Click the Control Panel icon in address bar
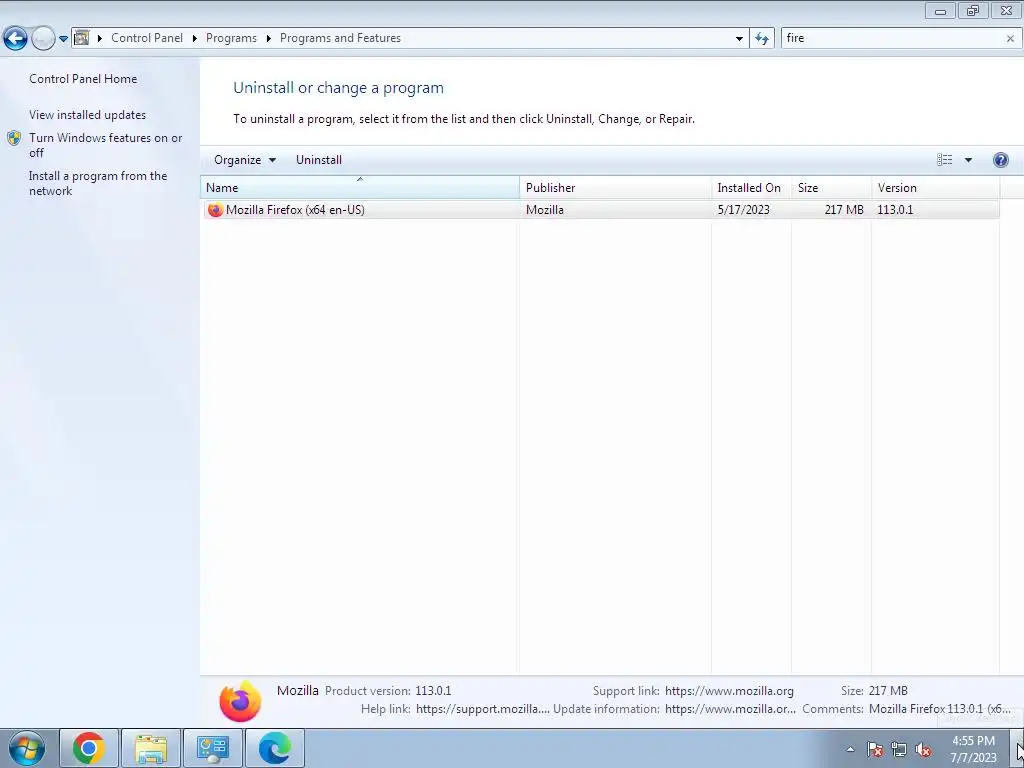Screen dimensions: 1024x768 pyautogui.click(x=82, y=38)
